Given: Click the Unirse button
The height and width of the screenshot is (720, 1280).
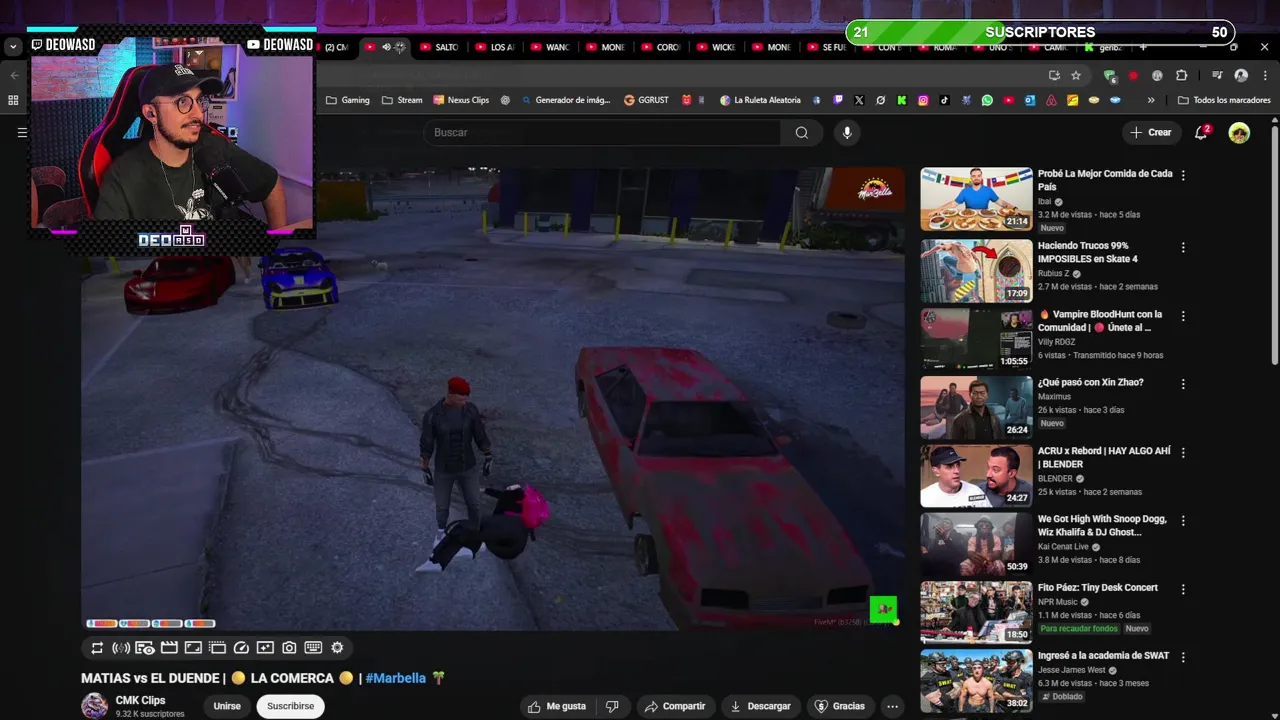Looking at the screenshot, I should [x=227, y=706].
